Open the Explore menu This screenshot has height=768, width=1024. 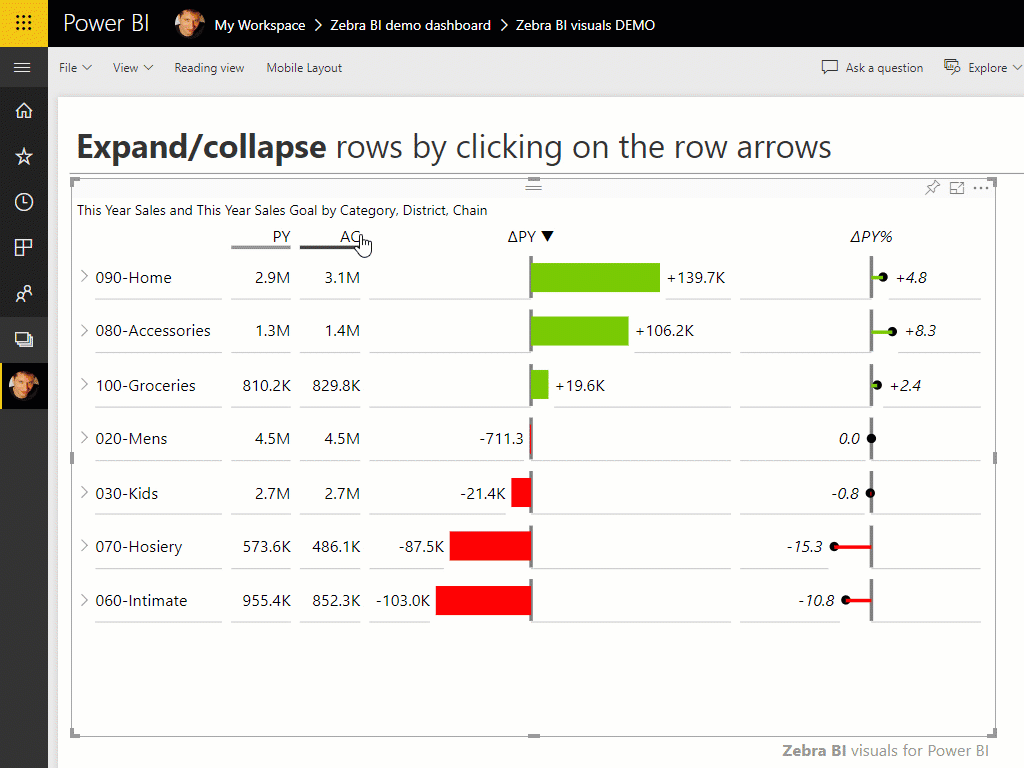coord(981,67)
